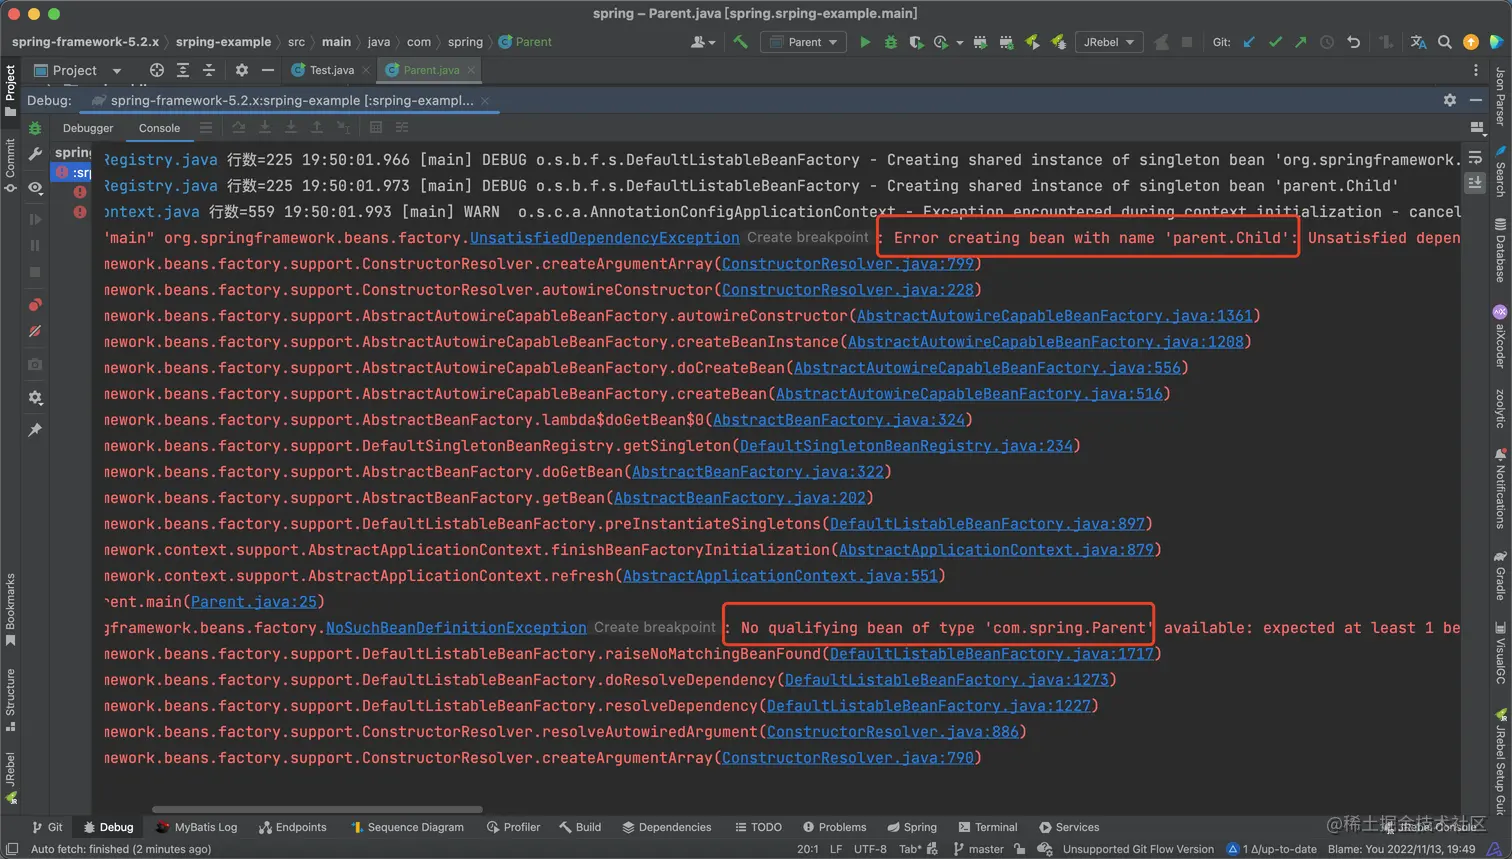This screenshot has width=1512, height=859.
Task: Open the Translate icon in toolbar
Action: tap(1418, 42)
